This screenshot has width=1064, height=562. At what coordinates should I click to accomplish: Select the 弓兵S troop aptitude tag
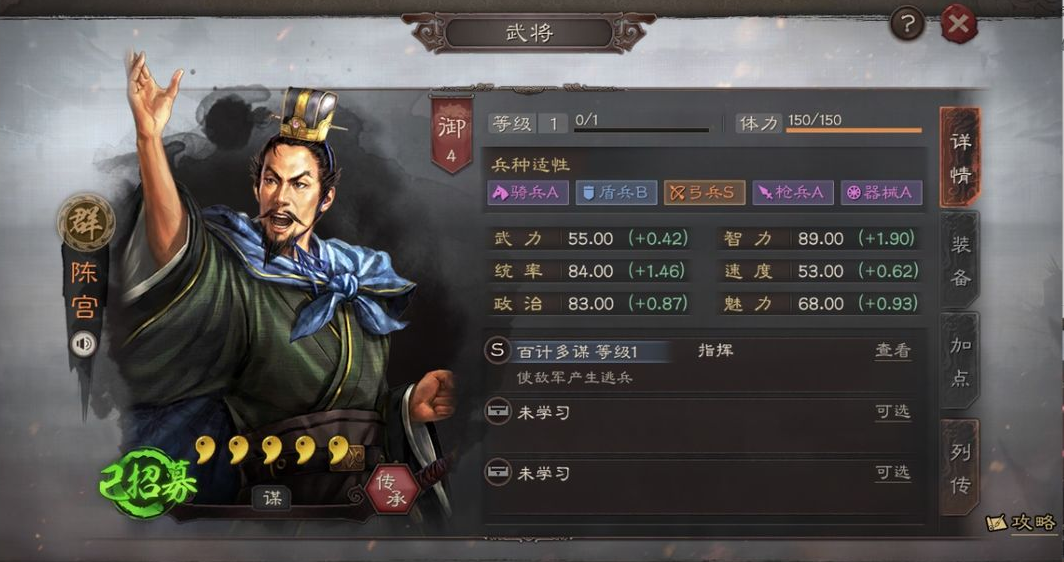704,193
